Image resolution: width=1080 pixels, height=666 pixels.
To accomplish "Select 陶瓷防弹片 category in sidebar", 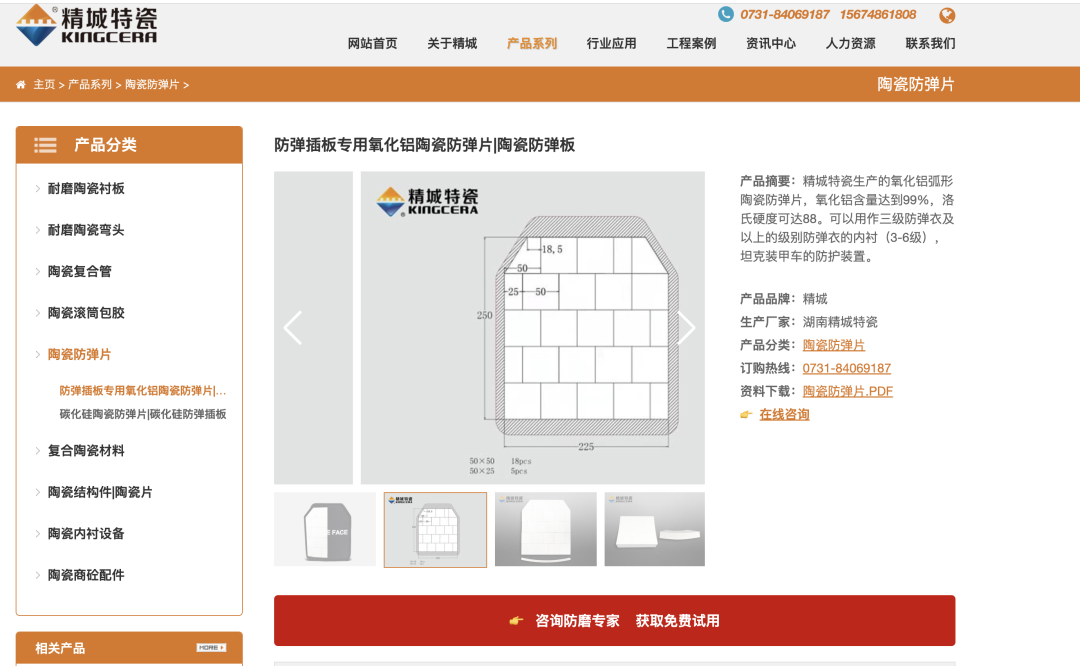I will 80,355.
